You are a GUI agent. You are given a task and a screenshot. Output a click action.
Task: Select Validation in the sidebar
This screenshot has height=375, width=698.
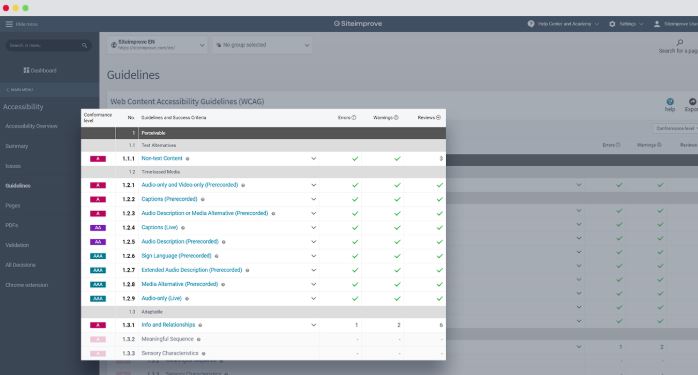[17, 245]
